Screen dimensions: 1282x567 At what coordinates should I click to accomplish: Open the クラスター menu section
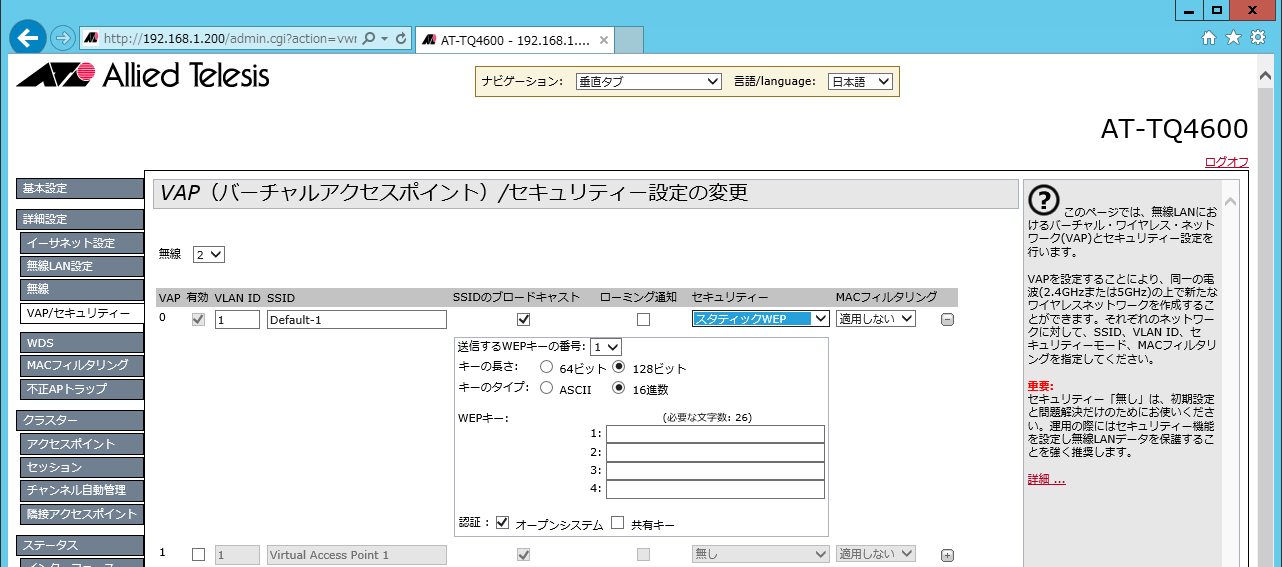(x=80, y=421)
